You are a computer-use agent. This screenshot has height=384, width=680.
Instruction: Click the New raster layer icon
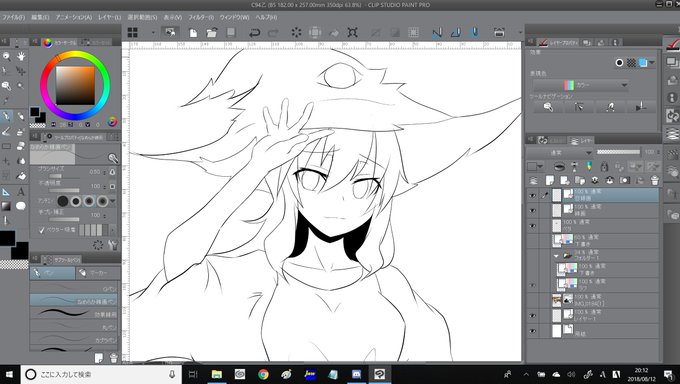coord(550,180)
